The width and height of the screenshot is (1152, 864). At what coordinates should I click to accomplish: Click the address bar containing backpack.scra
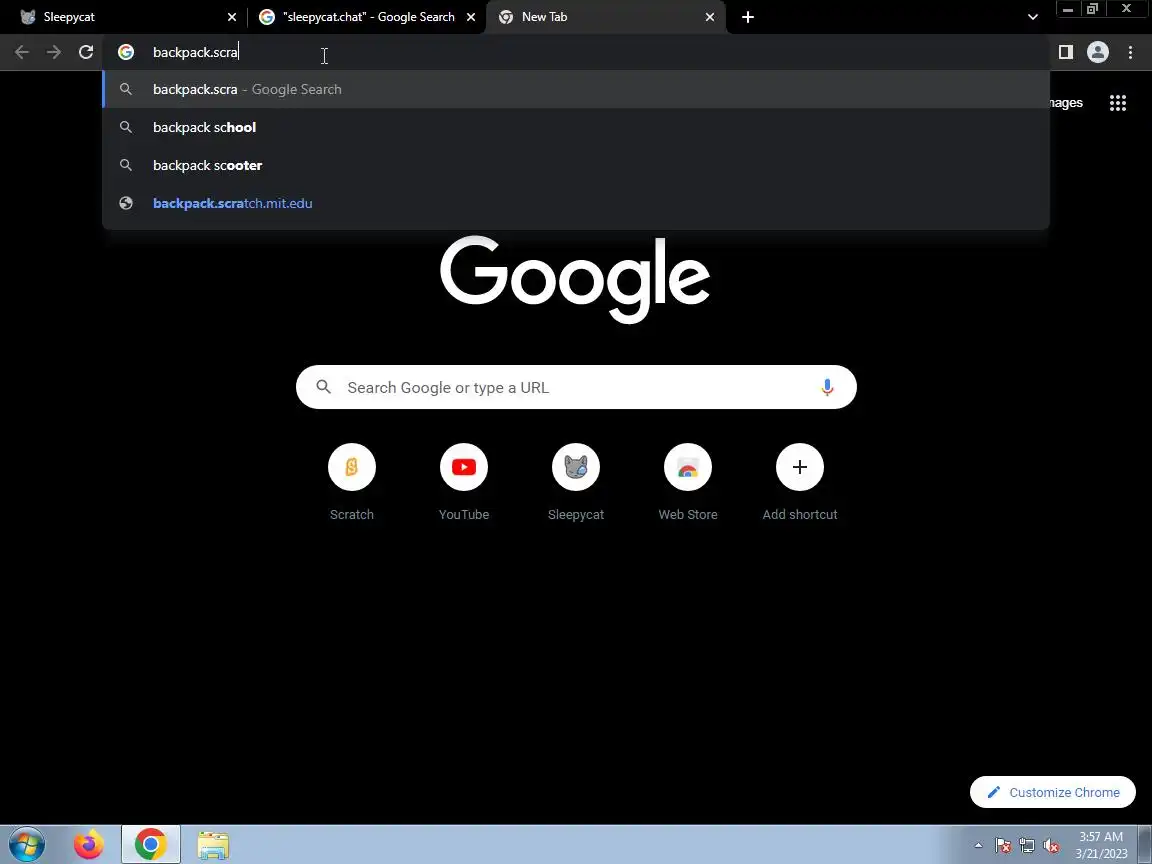point(576,52)
